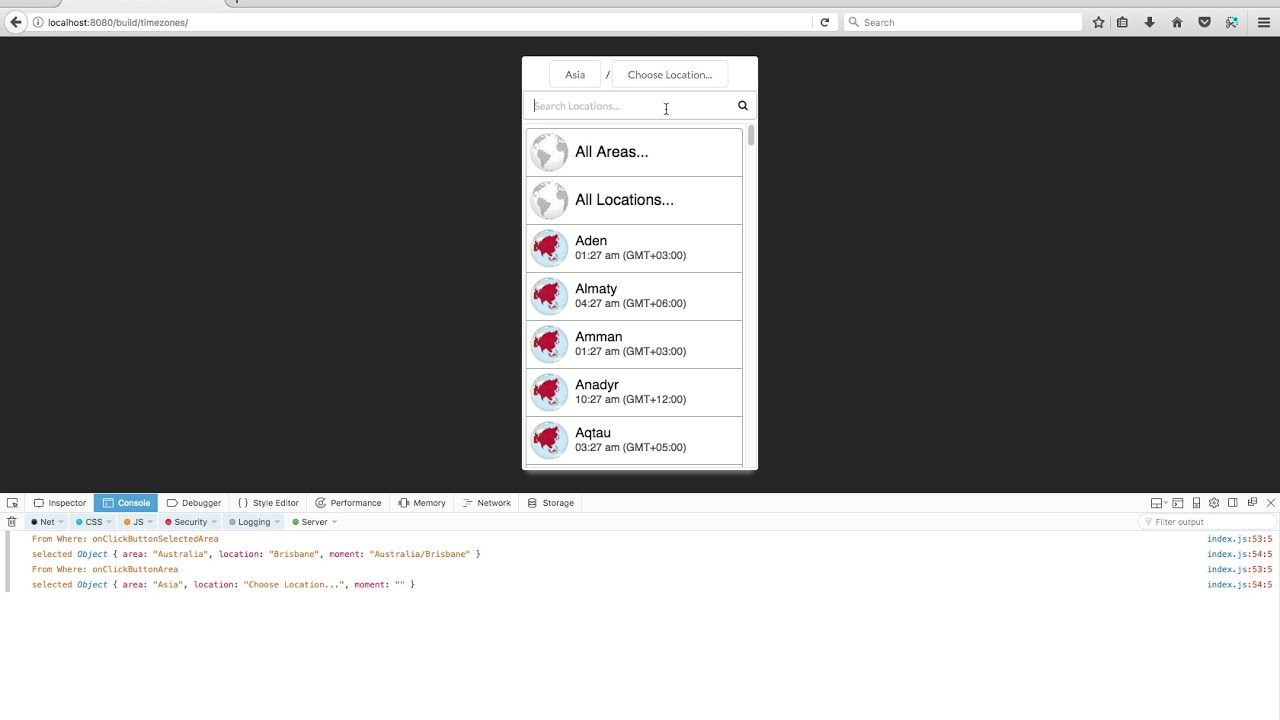The height and width of the screenshot is (720, 1280).
Task: Click the search magnifier in locations field
Action: (743, 106)
